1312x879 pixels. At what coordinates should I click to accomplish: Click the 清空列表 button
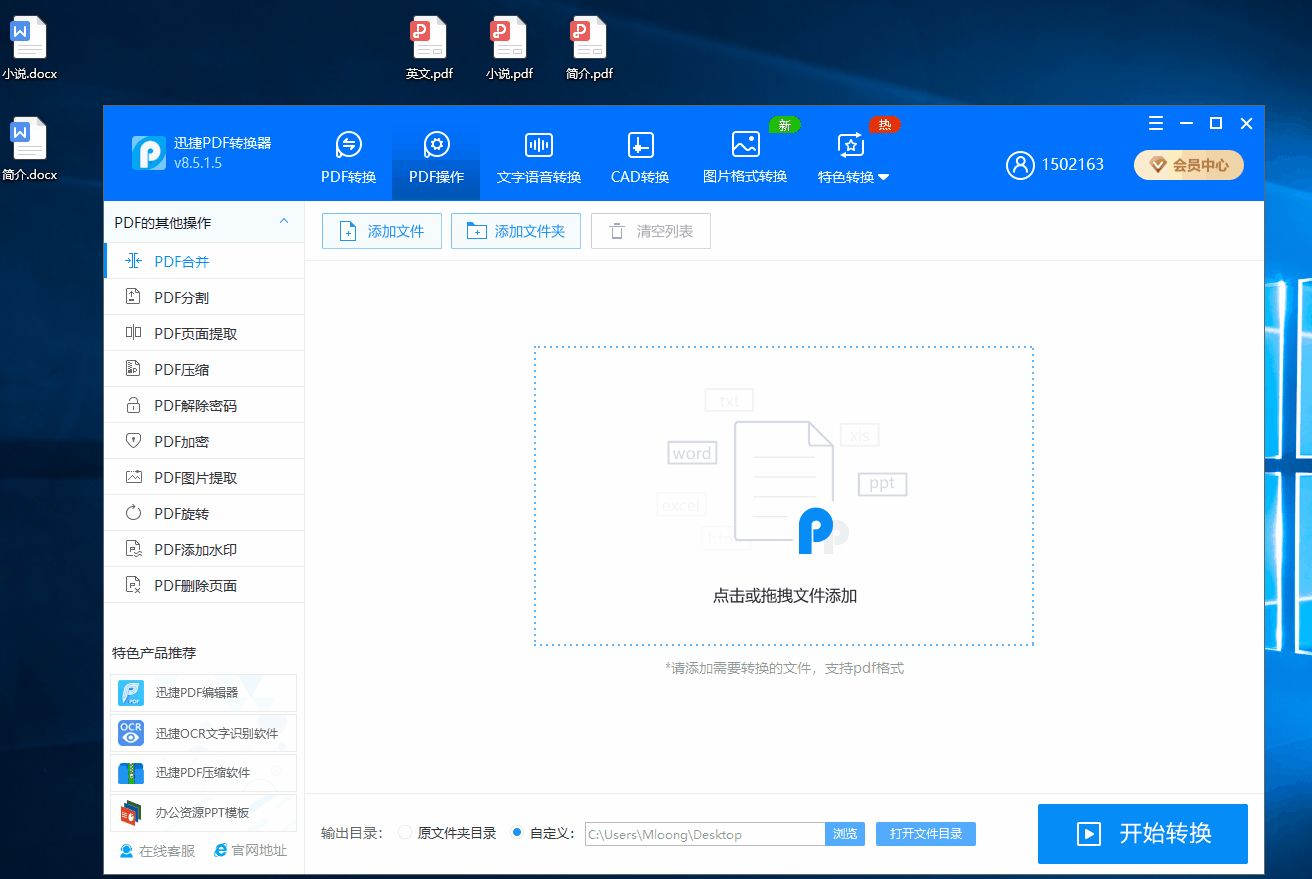tap(651, 231)
